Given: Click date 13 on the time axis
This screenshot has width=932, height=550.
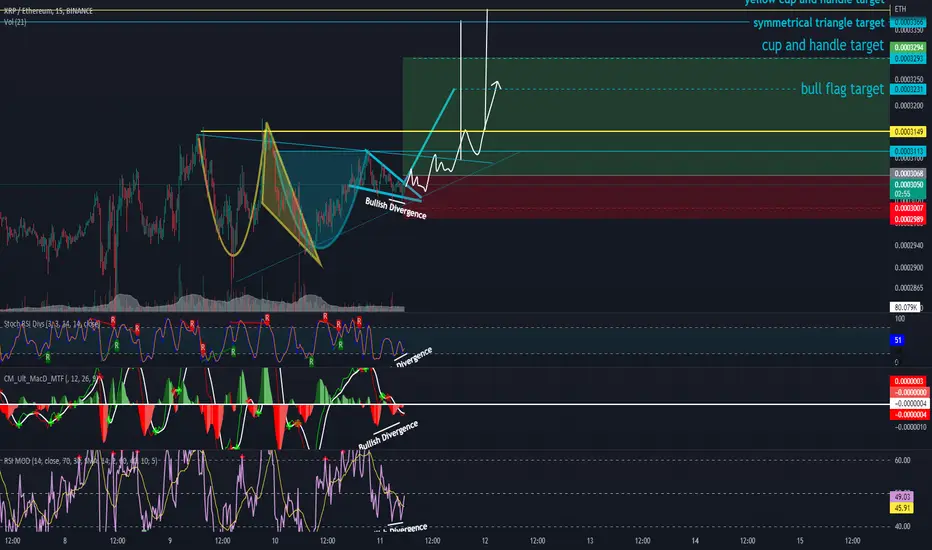Looking at the screenshot, I should [590, 541].
